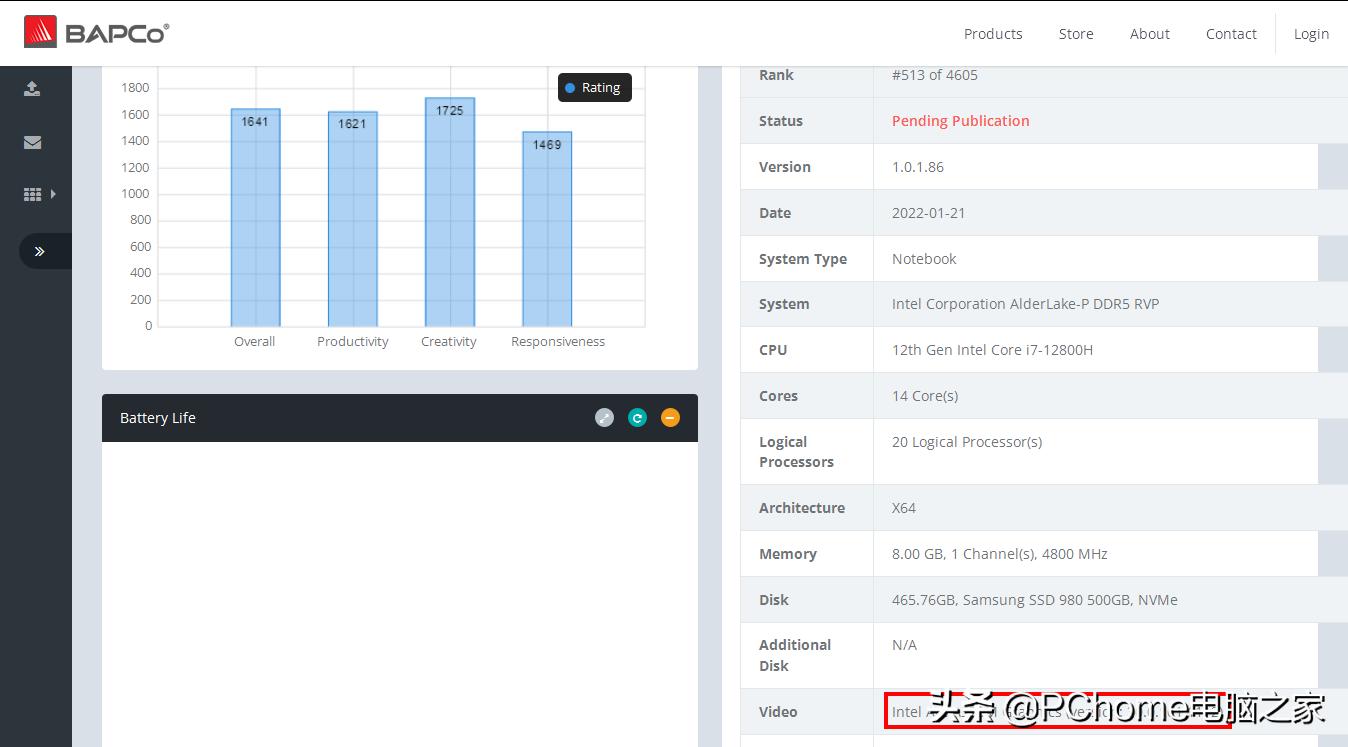Toggle the Rating series visibility in the chart legend

pos(595,87)
